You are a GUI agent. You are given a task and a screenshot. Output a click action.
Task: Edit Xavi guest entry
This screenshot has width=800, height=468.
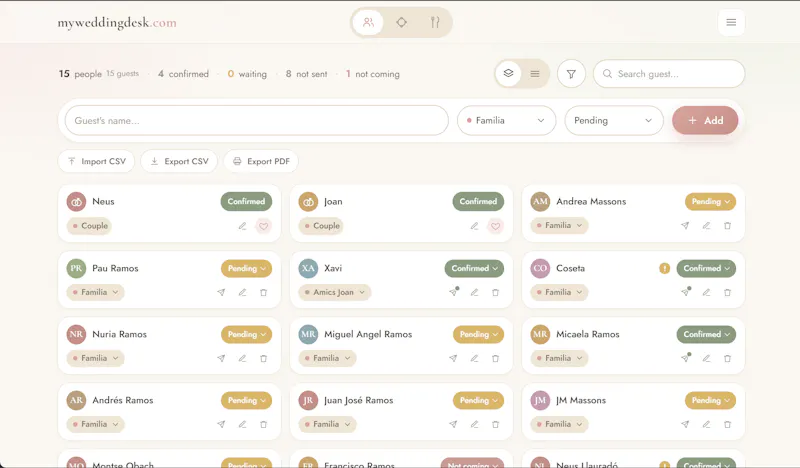[x=474, y=292]
